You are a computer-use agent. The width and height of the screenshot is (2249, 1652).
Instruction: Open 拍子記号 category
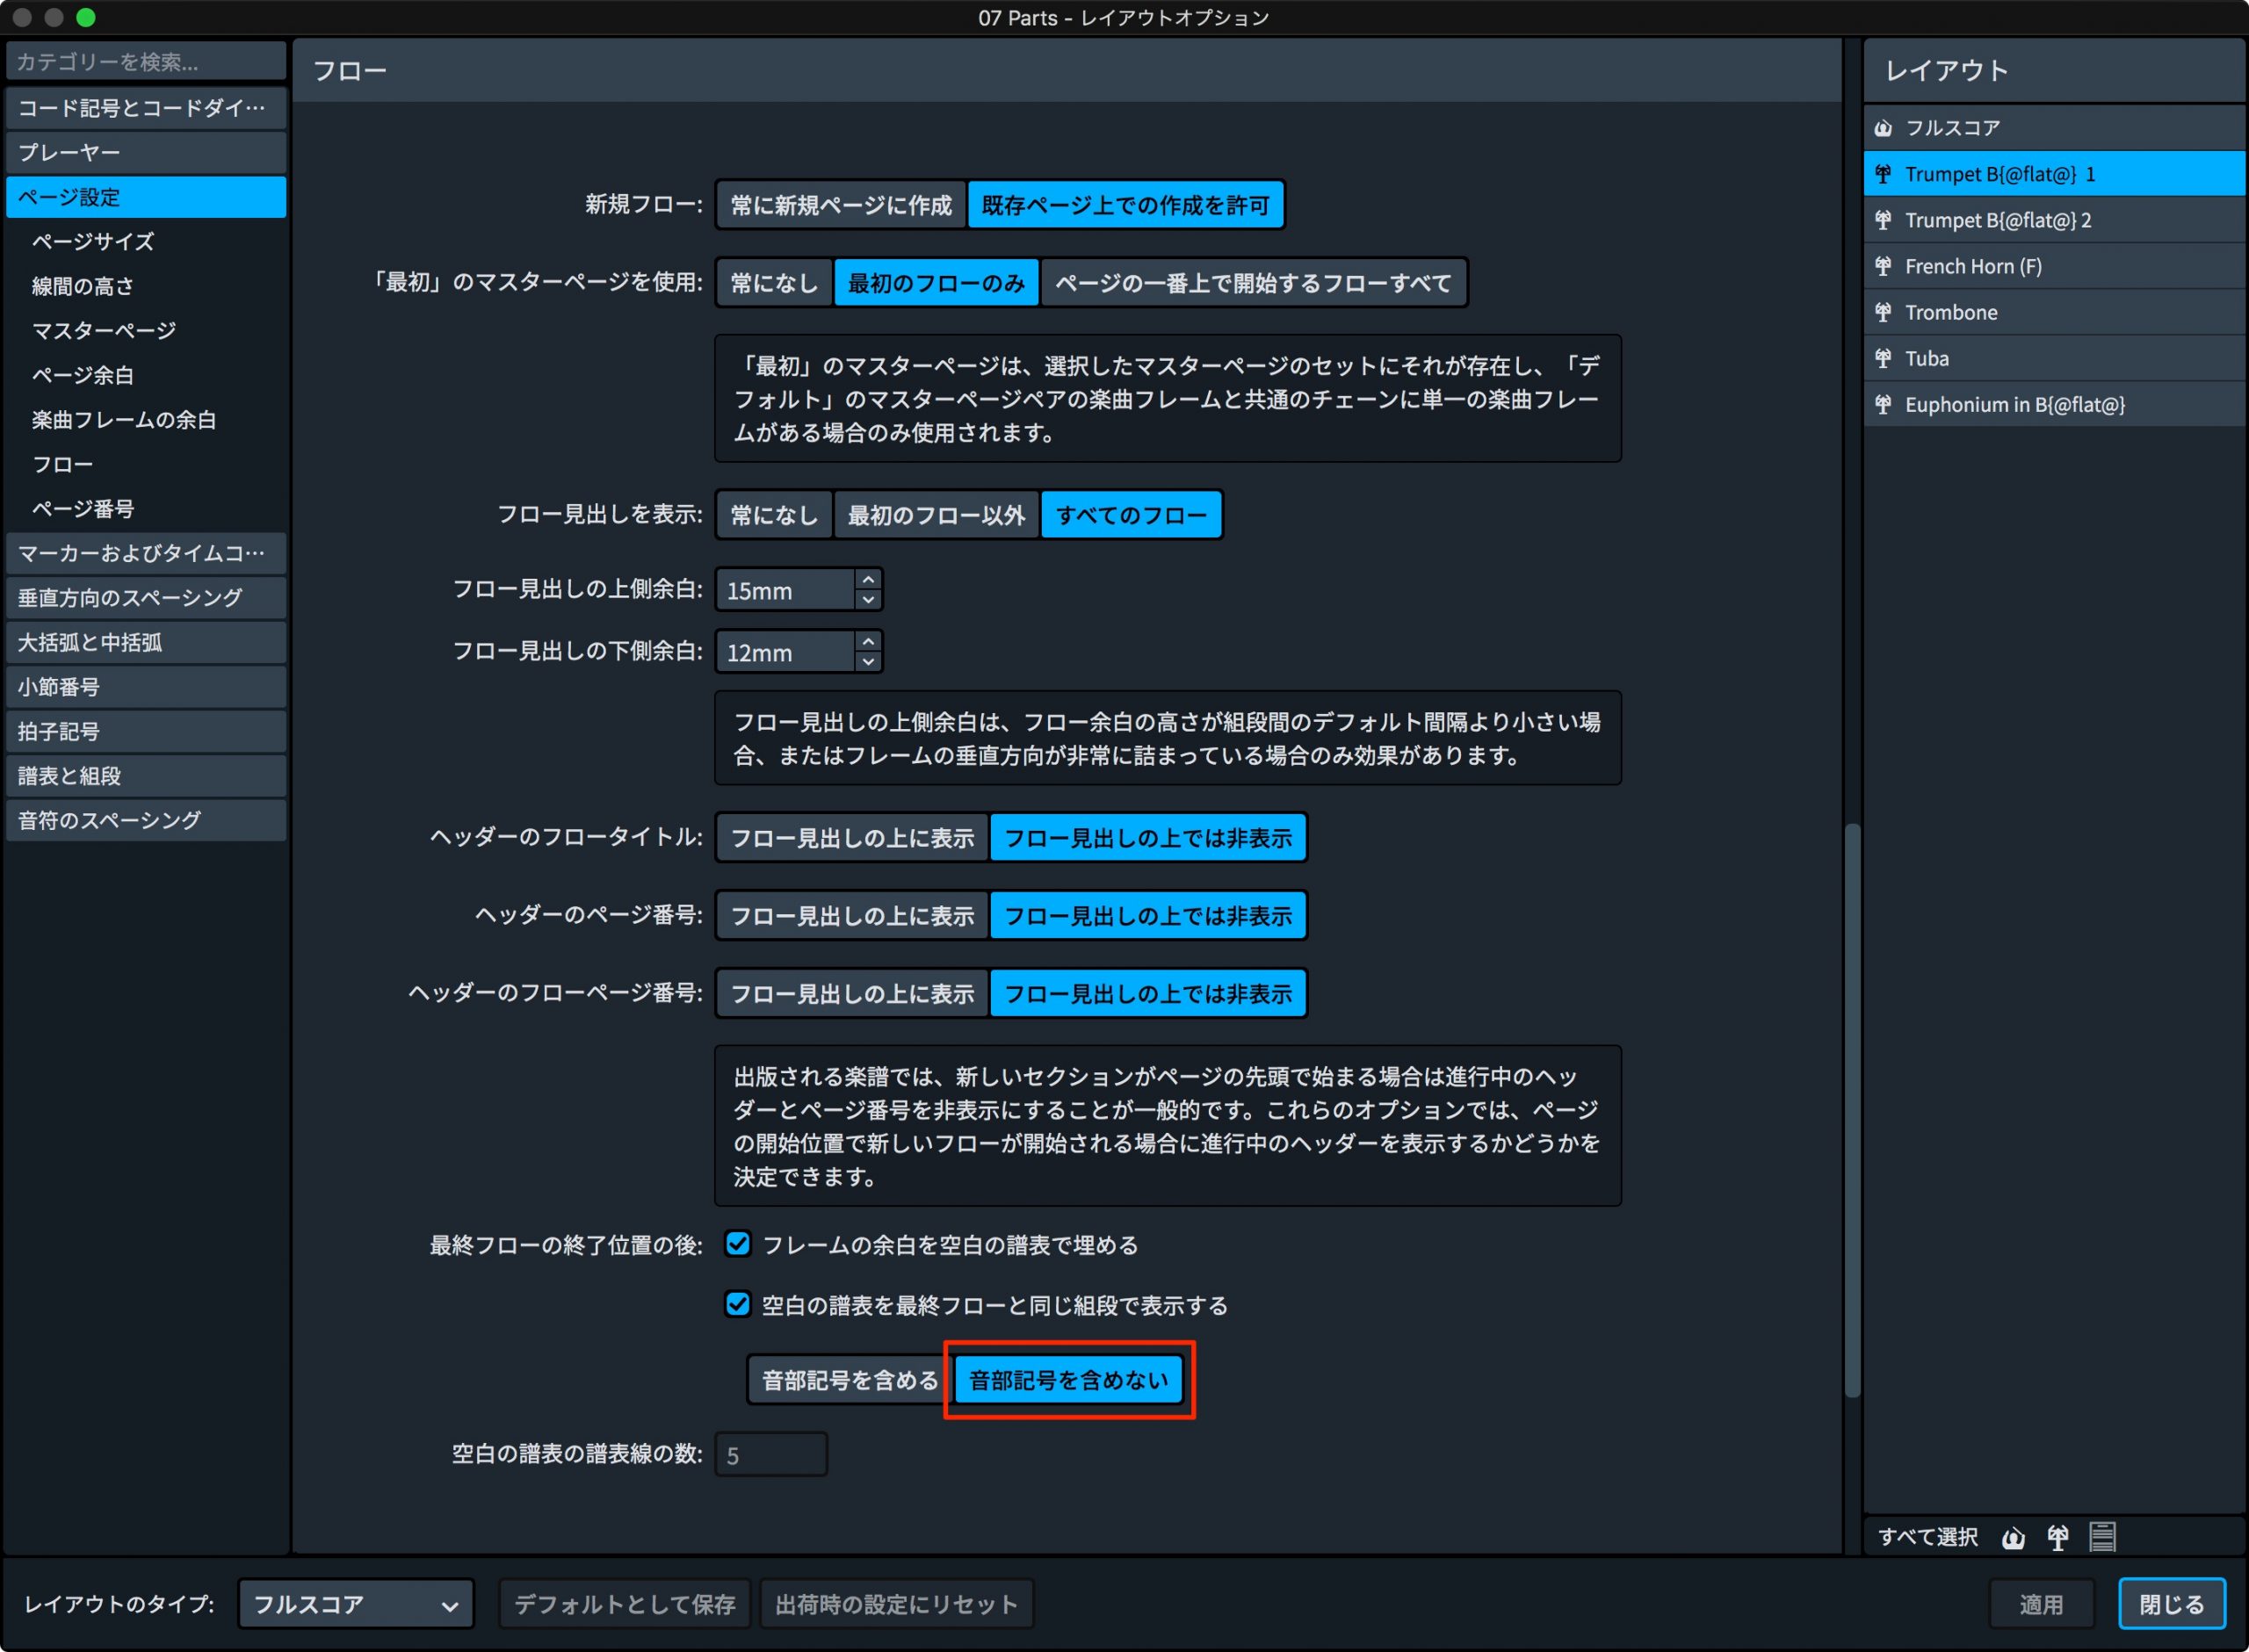[x=146, y=731]
